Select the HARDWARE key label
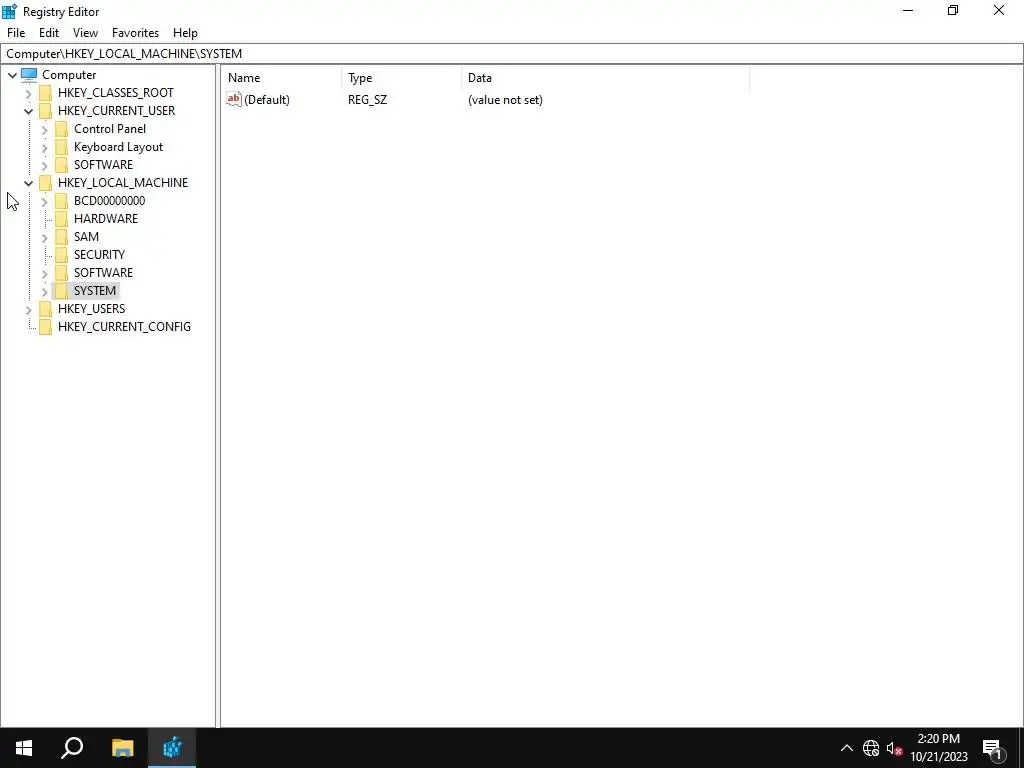This screenshot has width=1024, height=768. [106, 219]
